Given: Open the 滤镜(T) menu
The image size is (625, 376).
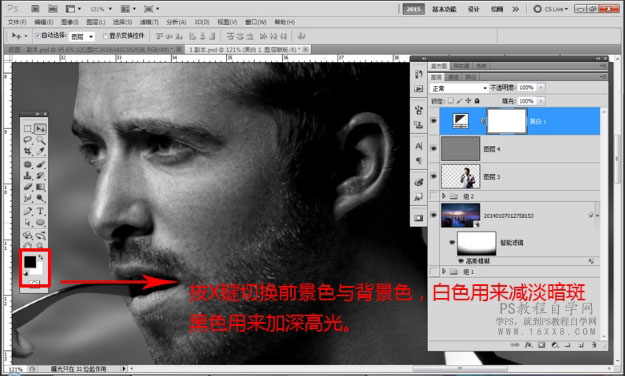Looking at the screenshot, I should (149, 22).
